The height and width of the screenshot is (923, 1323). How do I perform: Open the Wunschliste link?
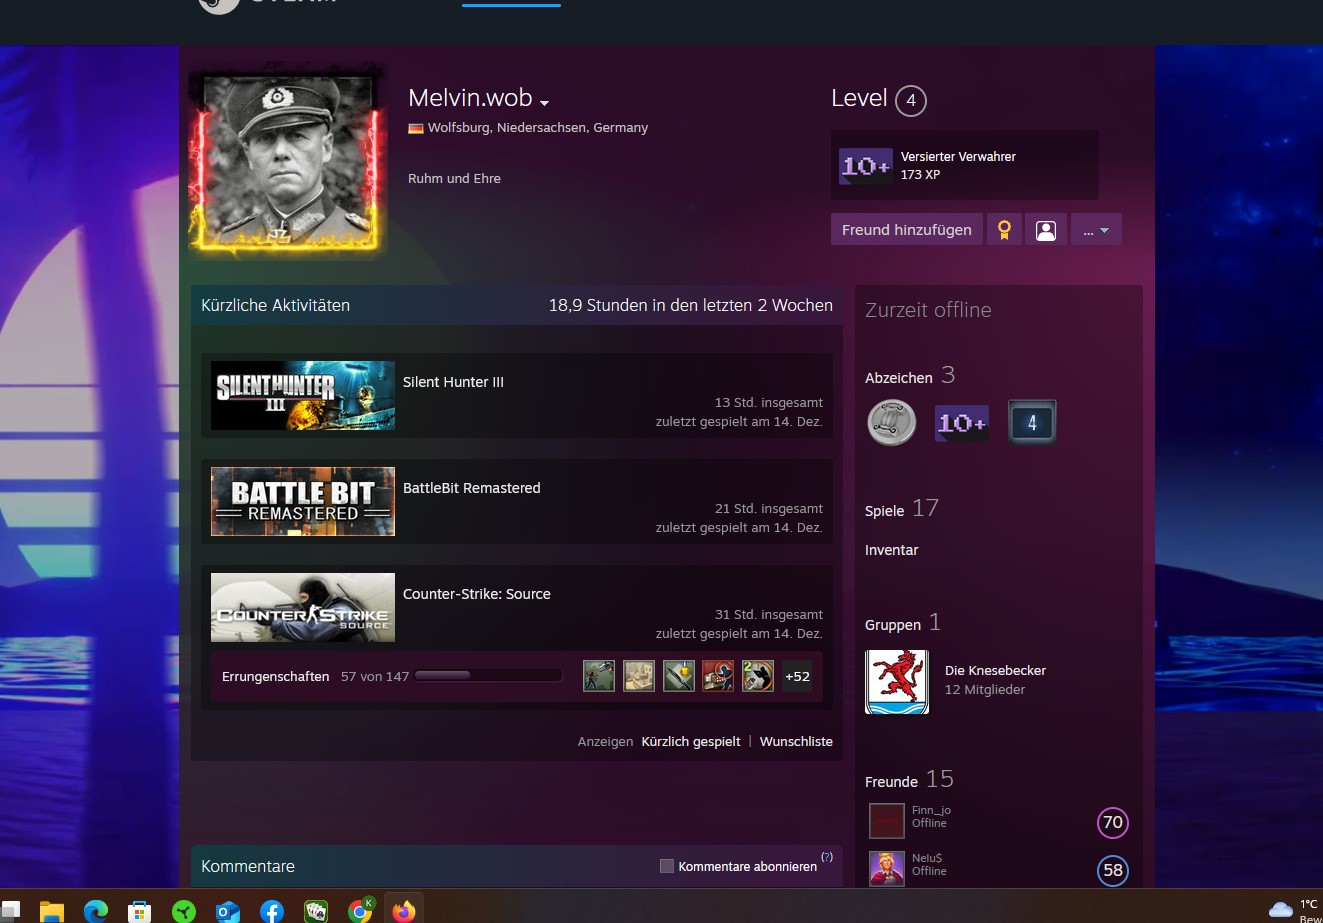point(796,742)
